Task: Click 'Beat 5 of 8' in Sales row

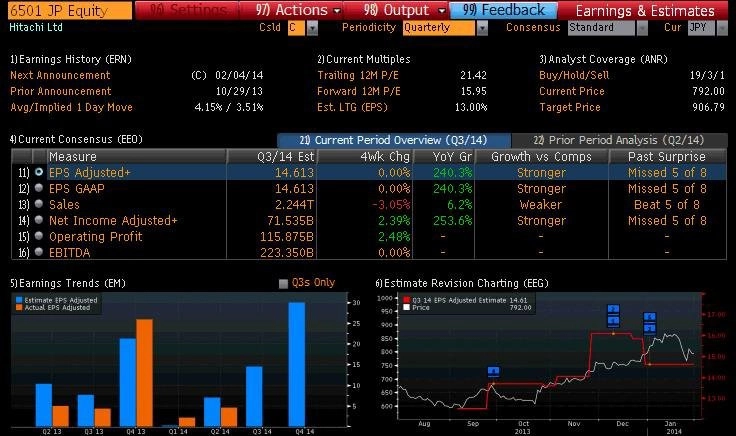Action: tap(667, 205)
